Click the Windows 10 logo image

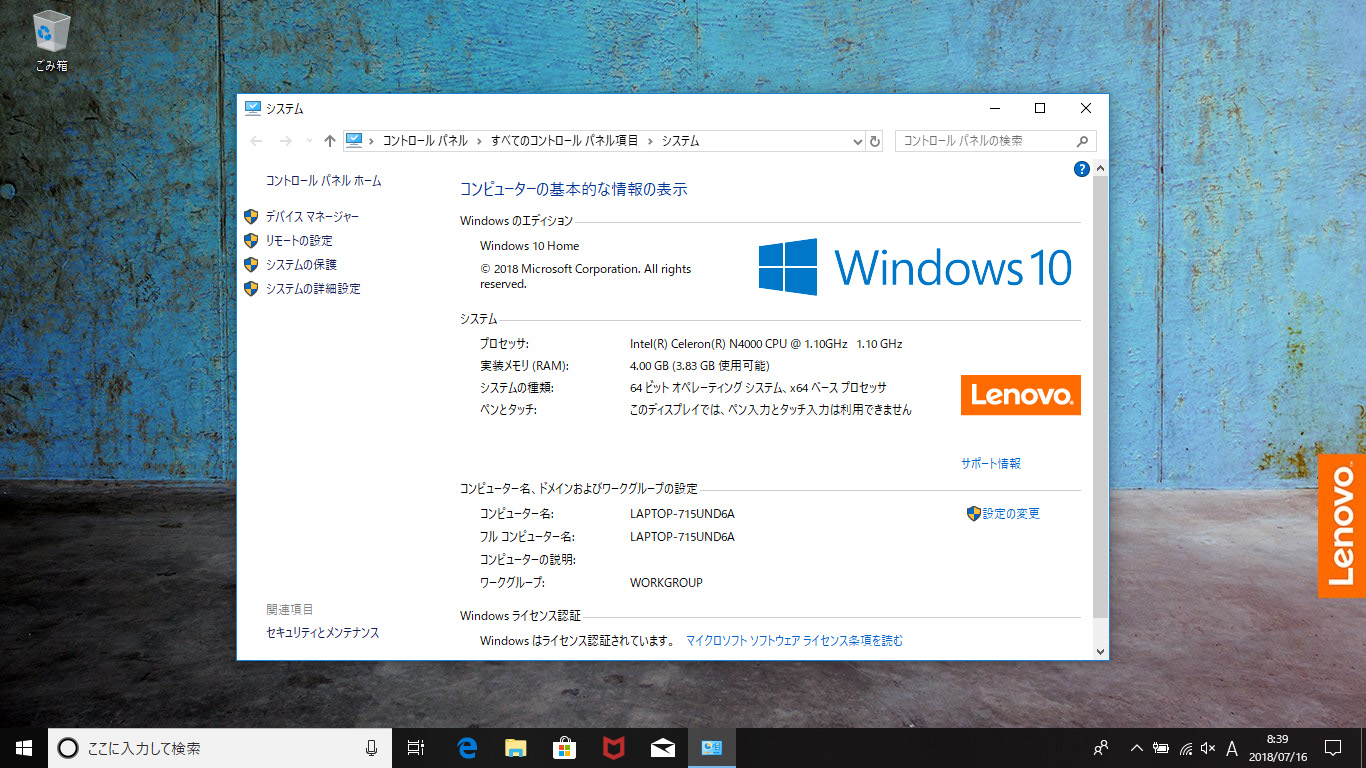tap(914, 267)
